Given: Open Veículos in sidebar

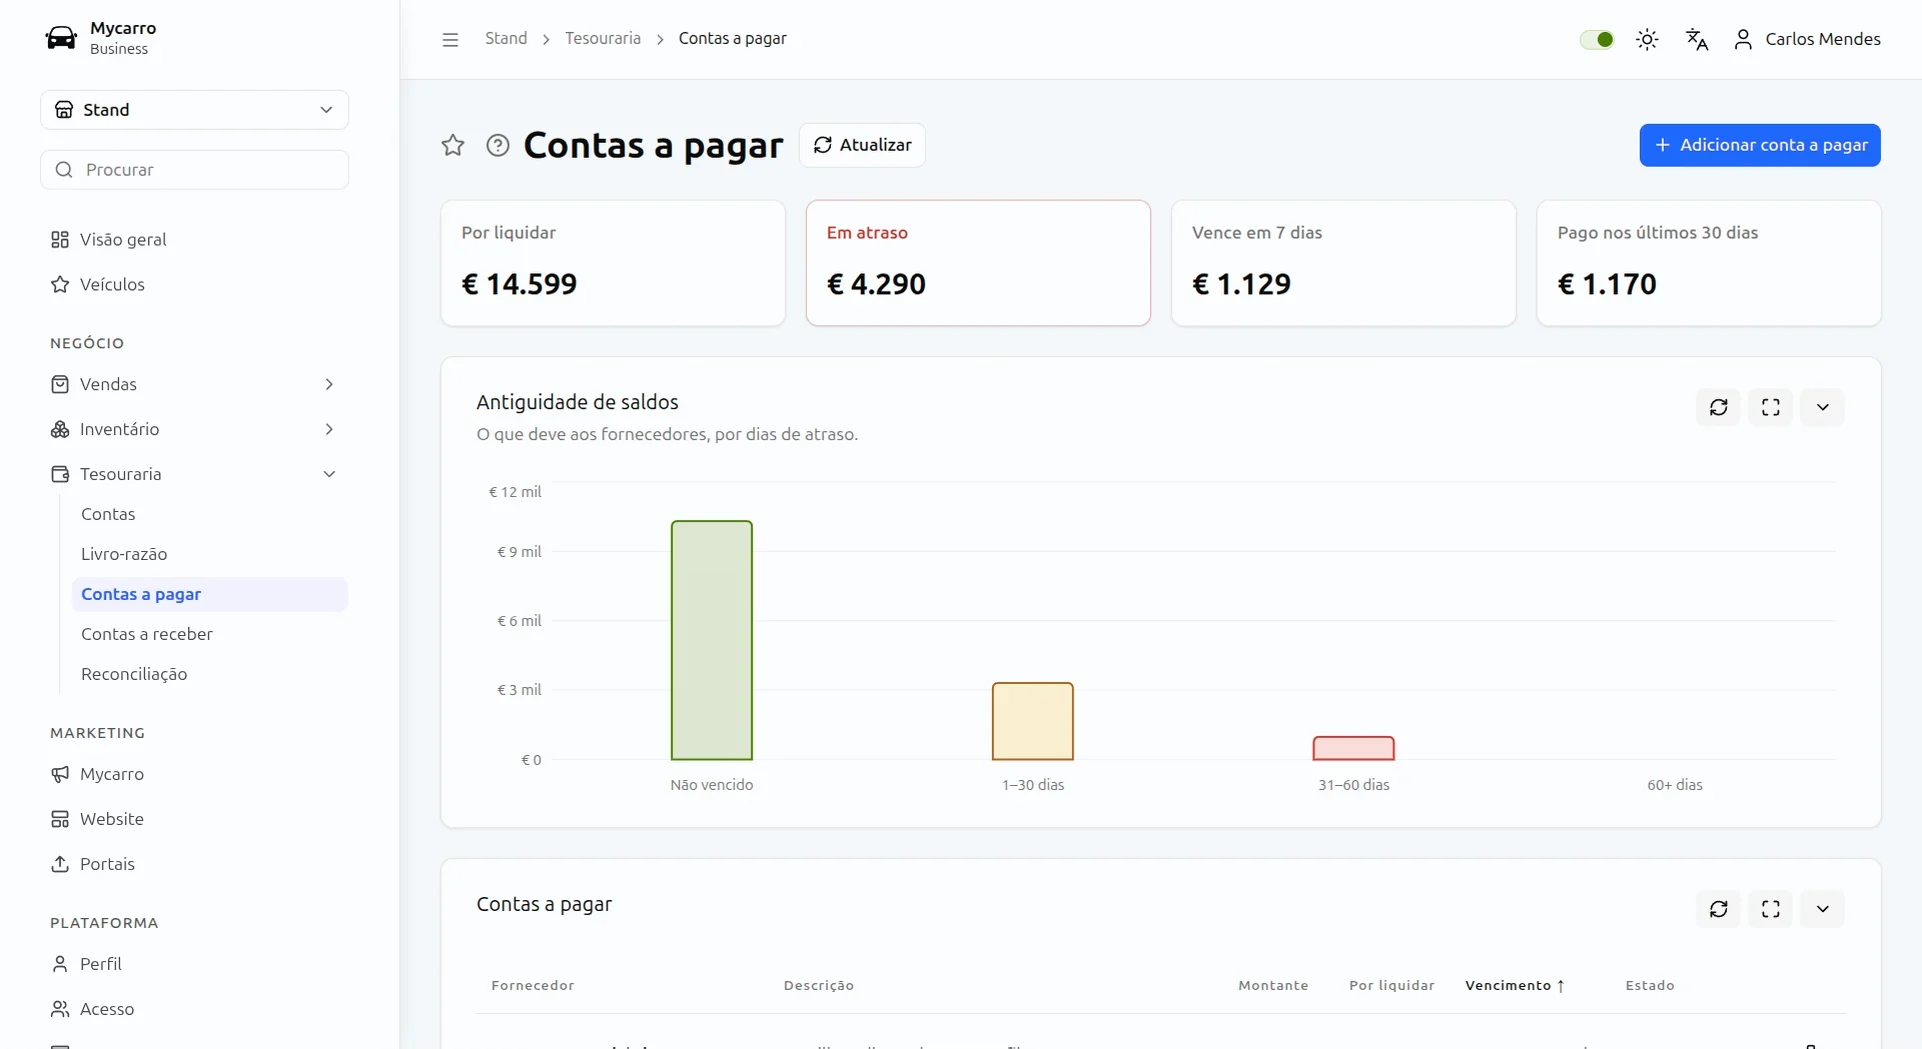Looking at the screenshot, I should (195, 285).
